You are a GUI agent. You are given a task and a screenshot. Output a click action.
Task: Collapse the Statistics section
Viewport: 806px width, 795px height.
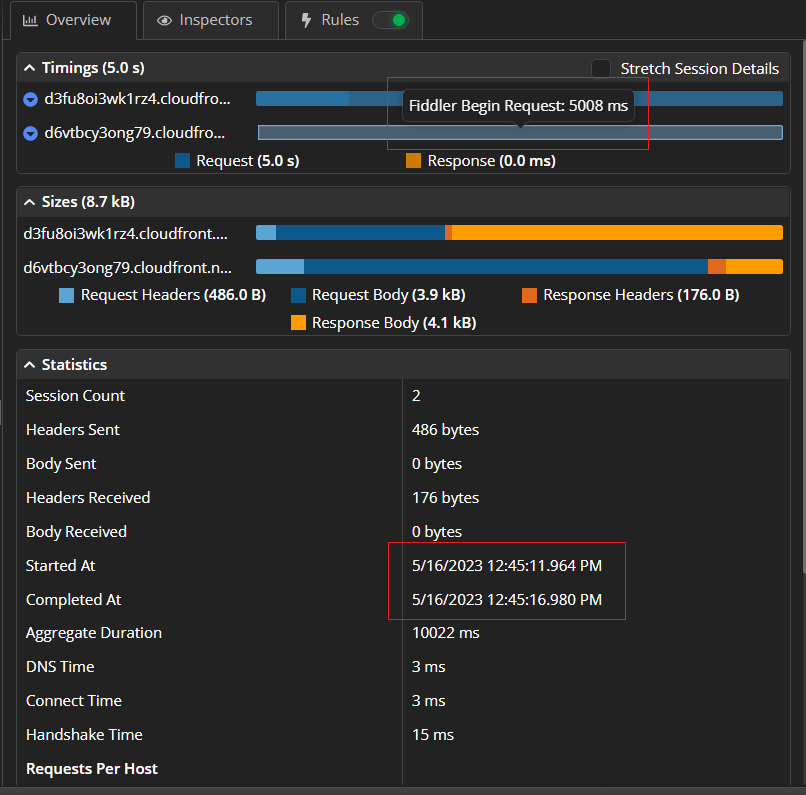pyautogui.click(x=30, y=365)
